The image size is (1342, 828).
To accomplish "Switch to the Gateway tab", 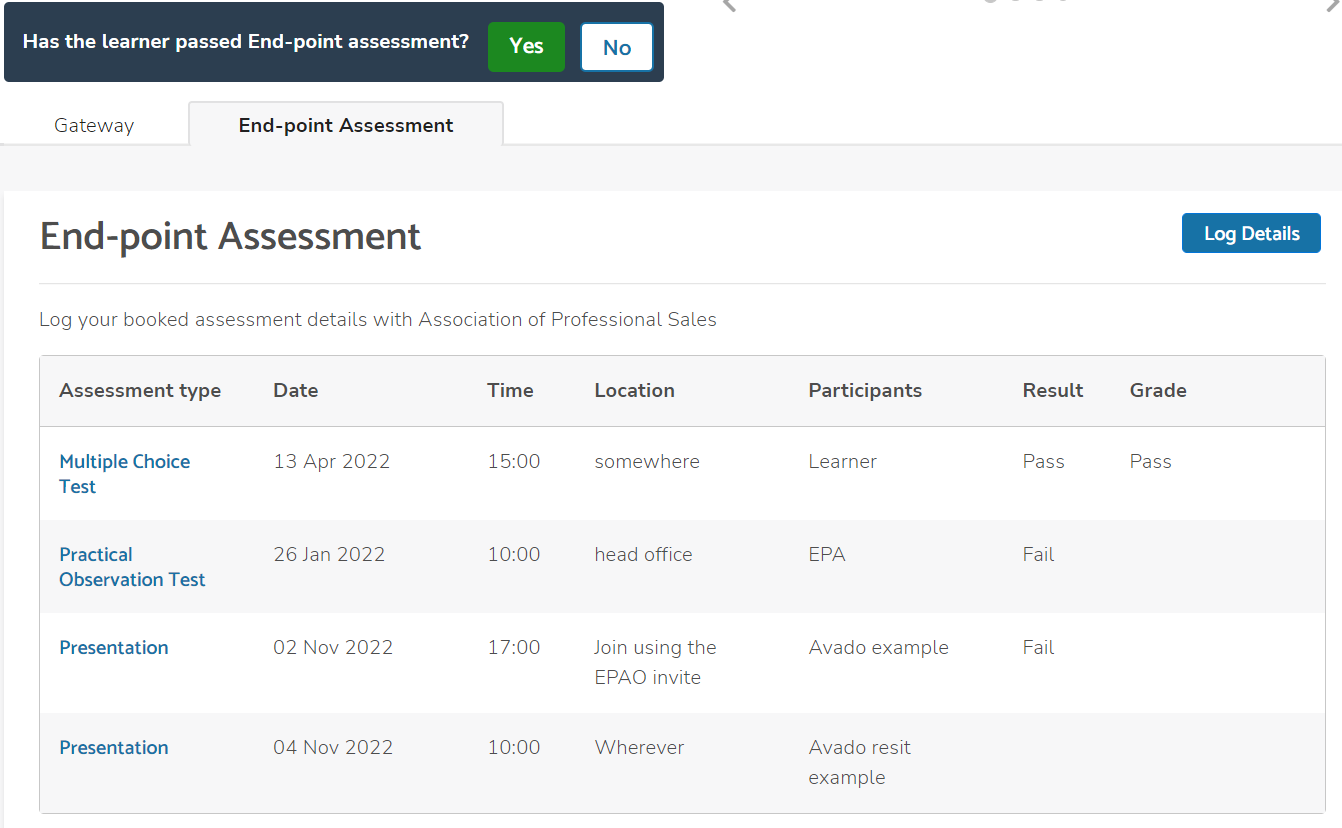I will [94, 125].
